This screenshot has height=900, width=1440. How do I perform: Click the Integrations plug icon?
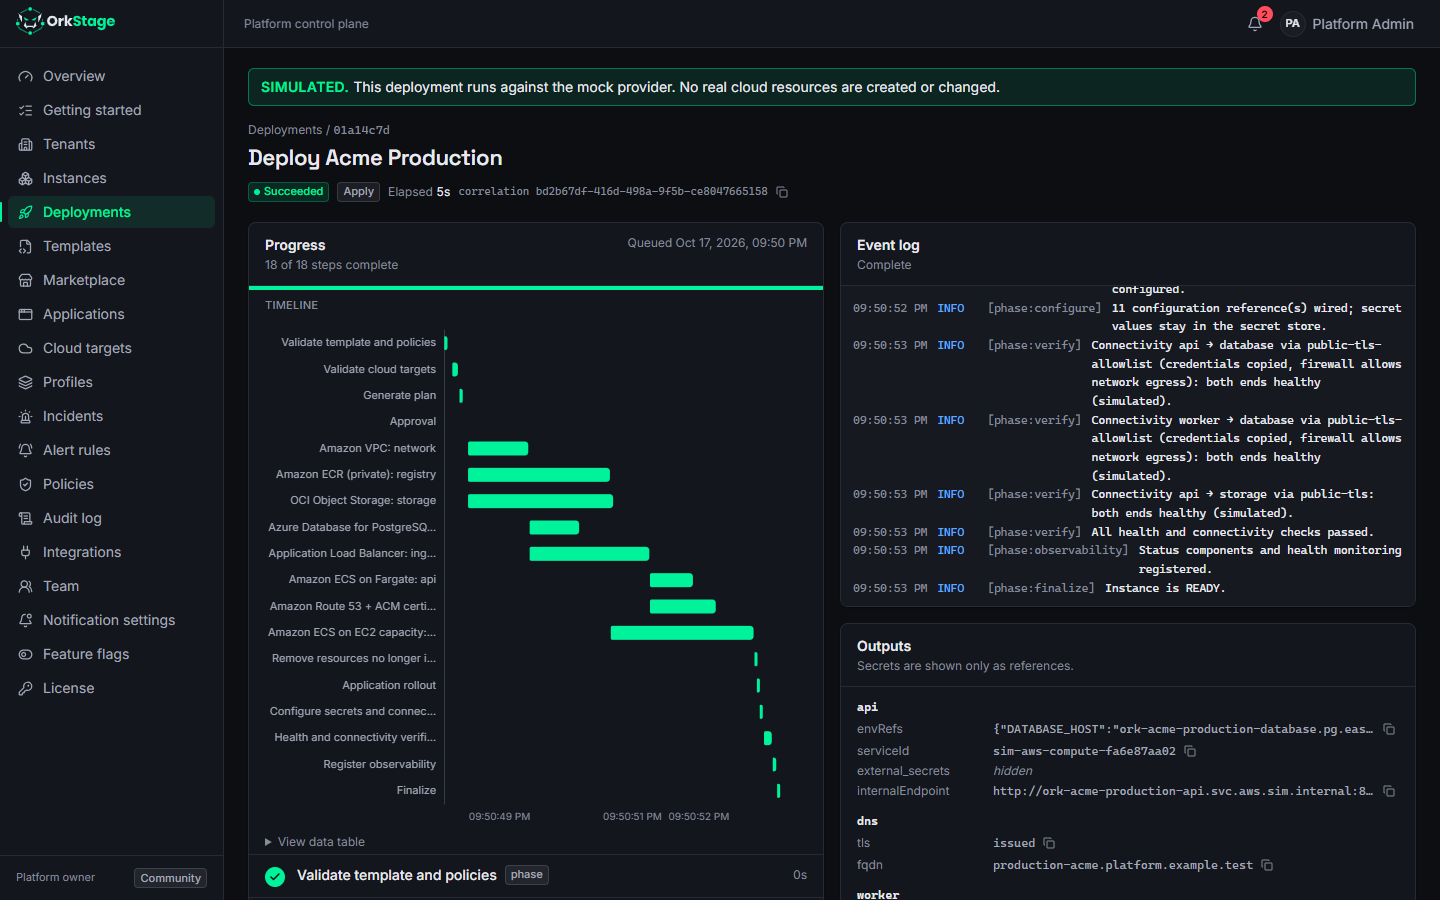(26, 552)
